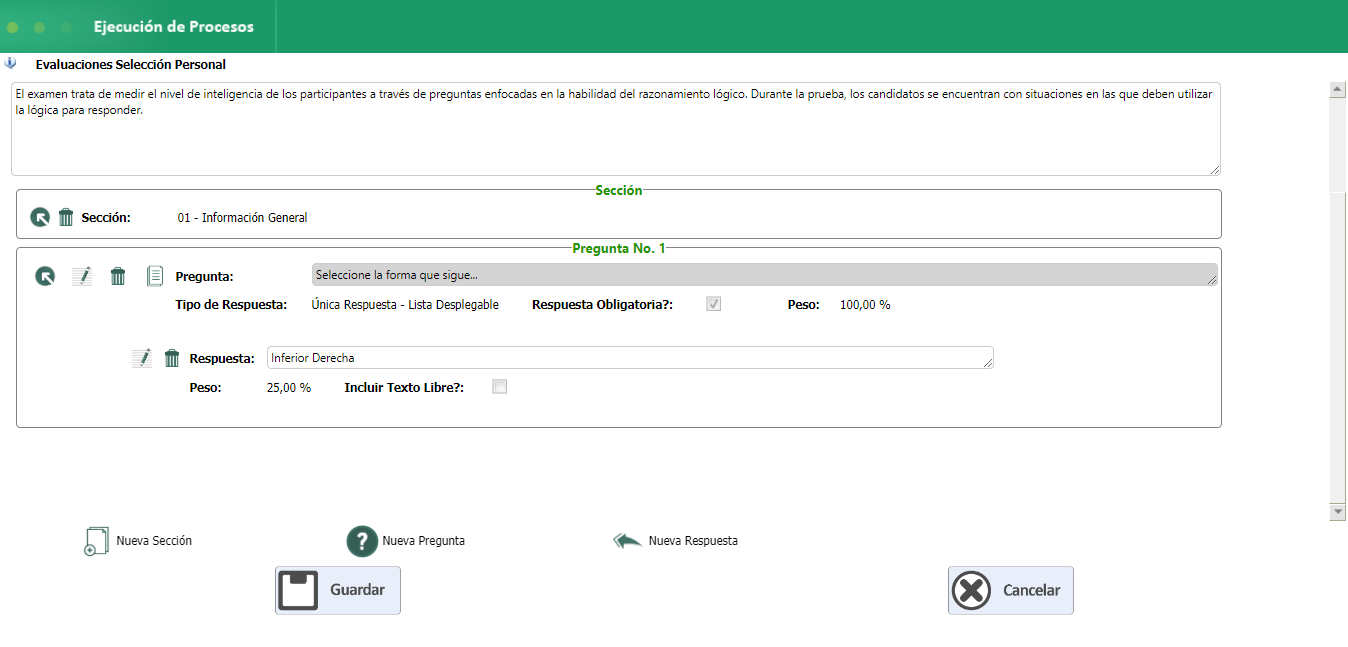Click the 'Respuesta Obligatoria?:' label
The width and height of the screenshot is (1348, 647).
603,305
